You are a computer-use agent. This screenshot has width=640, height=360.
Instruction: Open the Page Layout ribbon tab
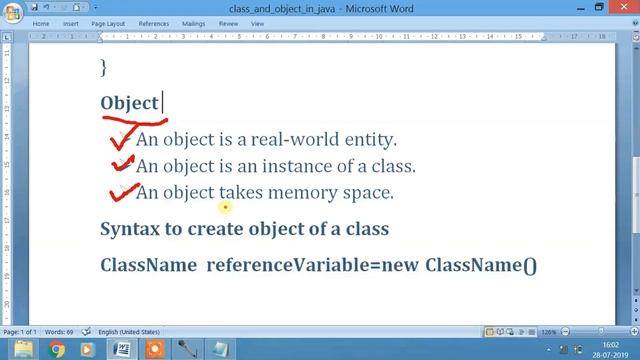click(x=108, y=24)
